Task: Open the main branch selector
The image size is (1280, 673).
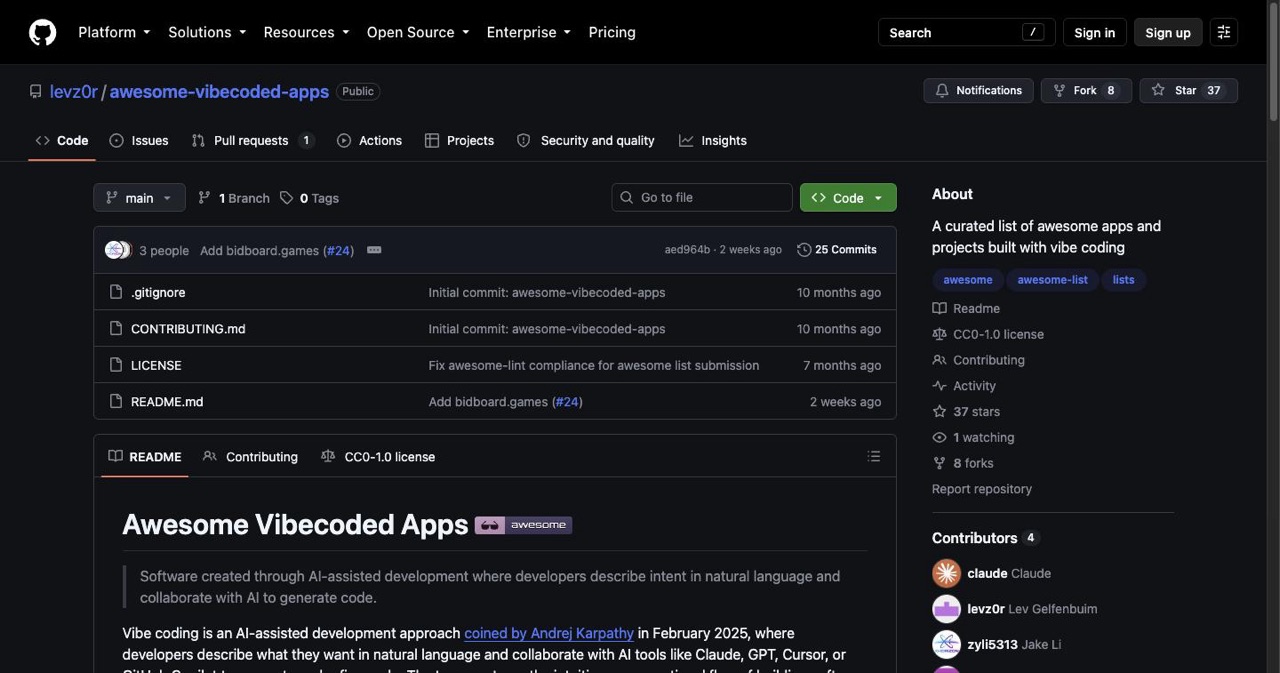Action: pyautogui.click(x=139, y=198)
